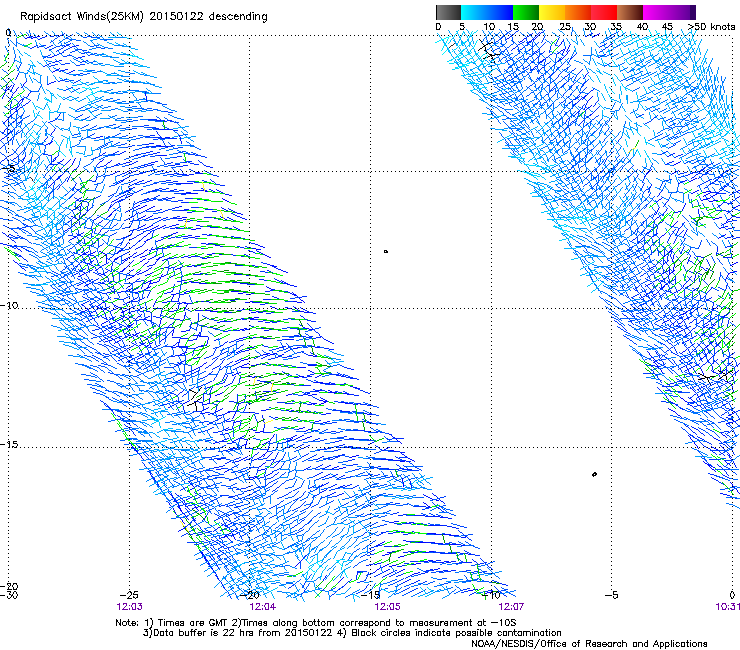Click the red 30-35 knots legend color
Viewport: 740px width, 650px height.
pyautogui.click(x=604, y=12)
